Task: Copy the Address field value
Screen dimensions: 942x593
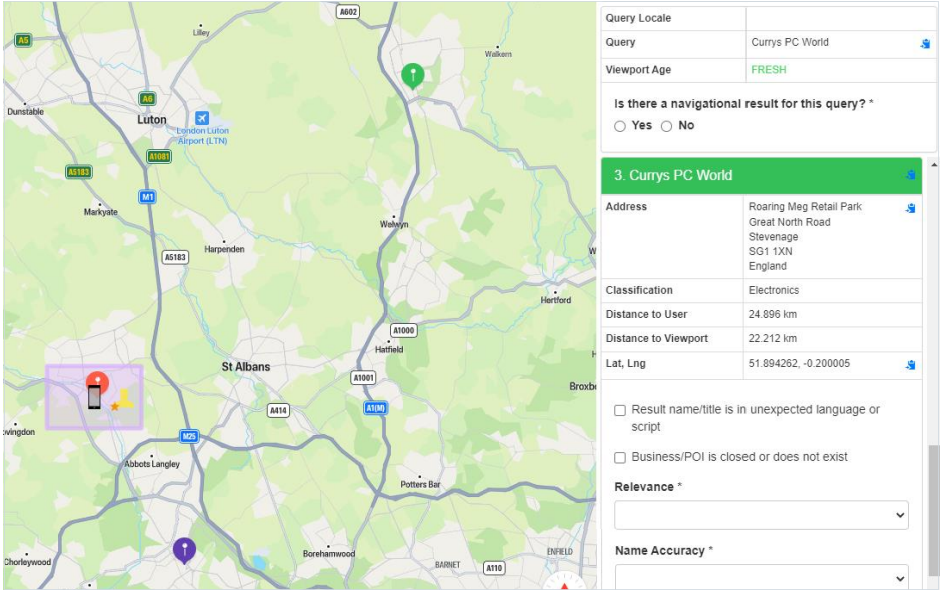Action: [x=911, y=208]
